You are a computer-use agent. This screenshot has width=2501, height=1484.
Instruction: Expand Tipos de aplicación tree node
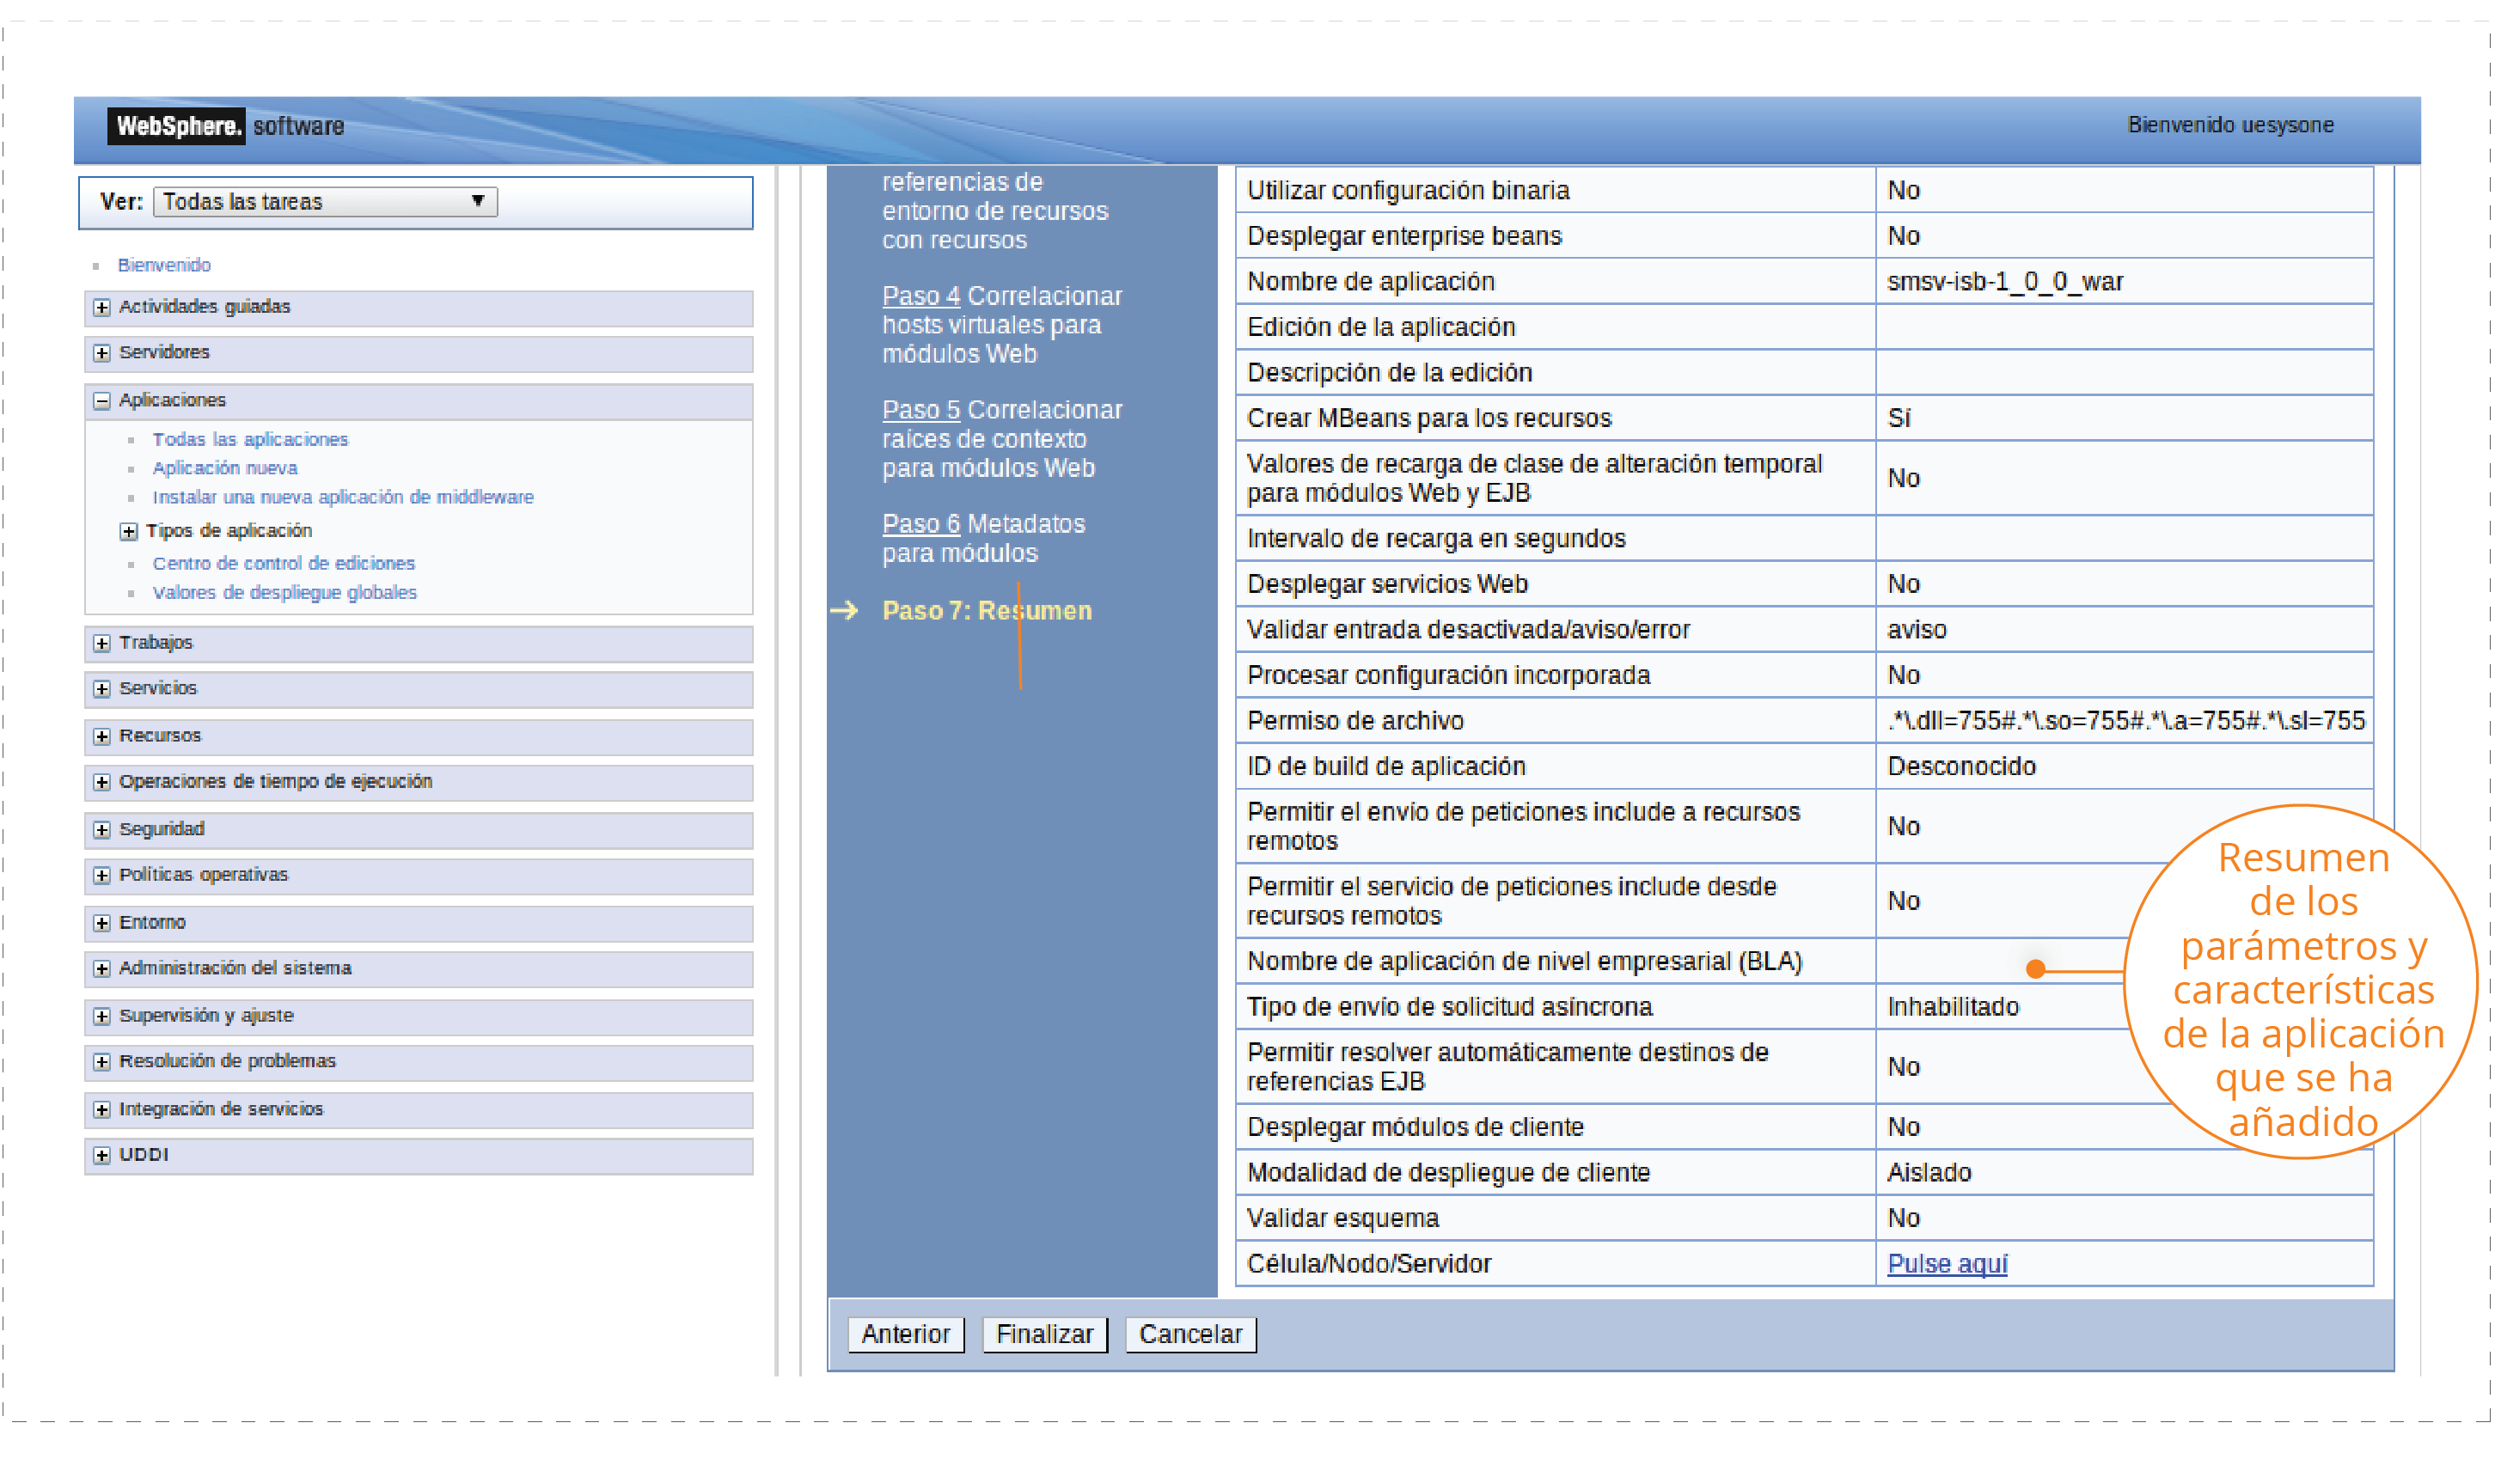coord(129,532)
